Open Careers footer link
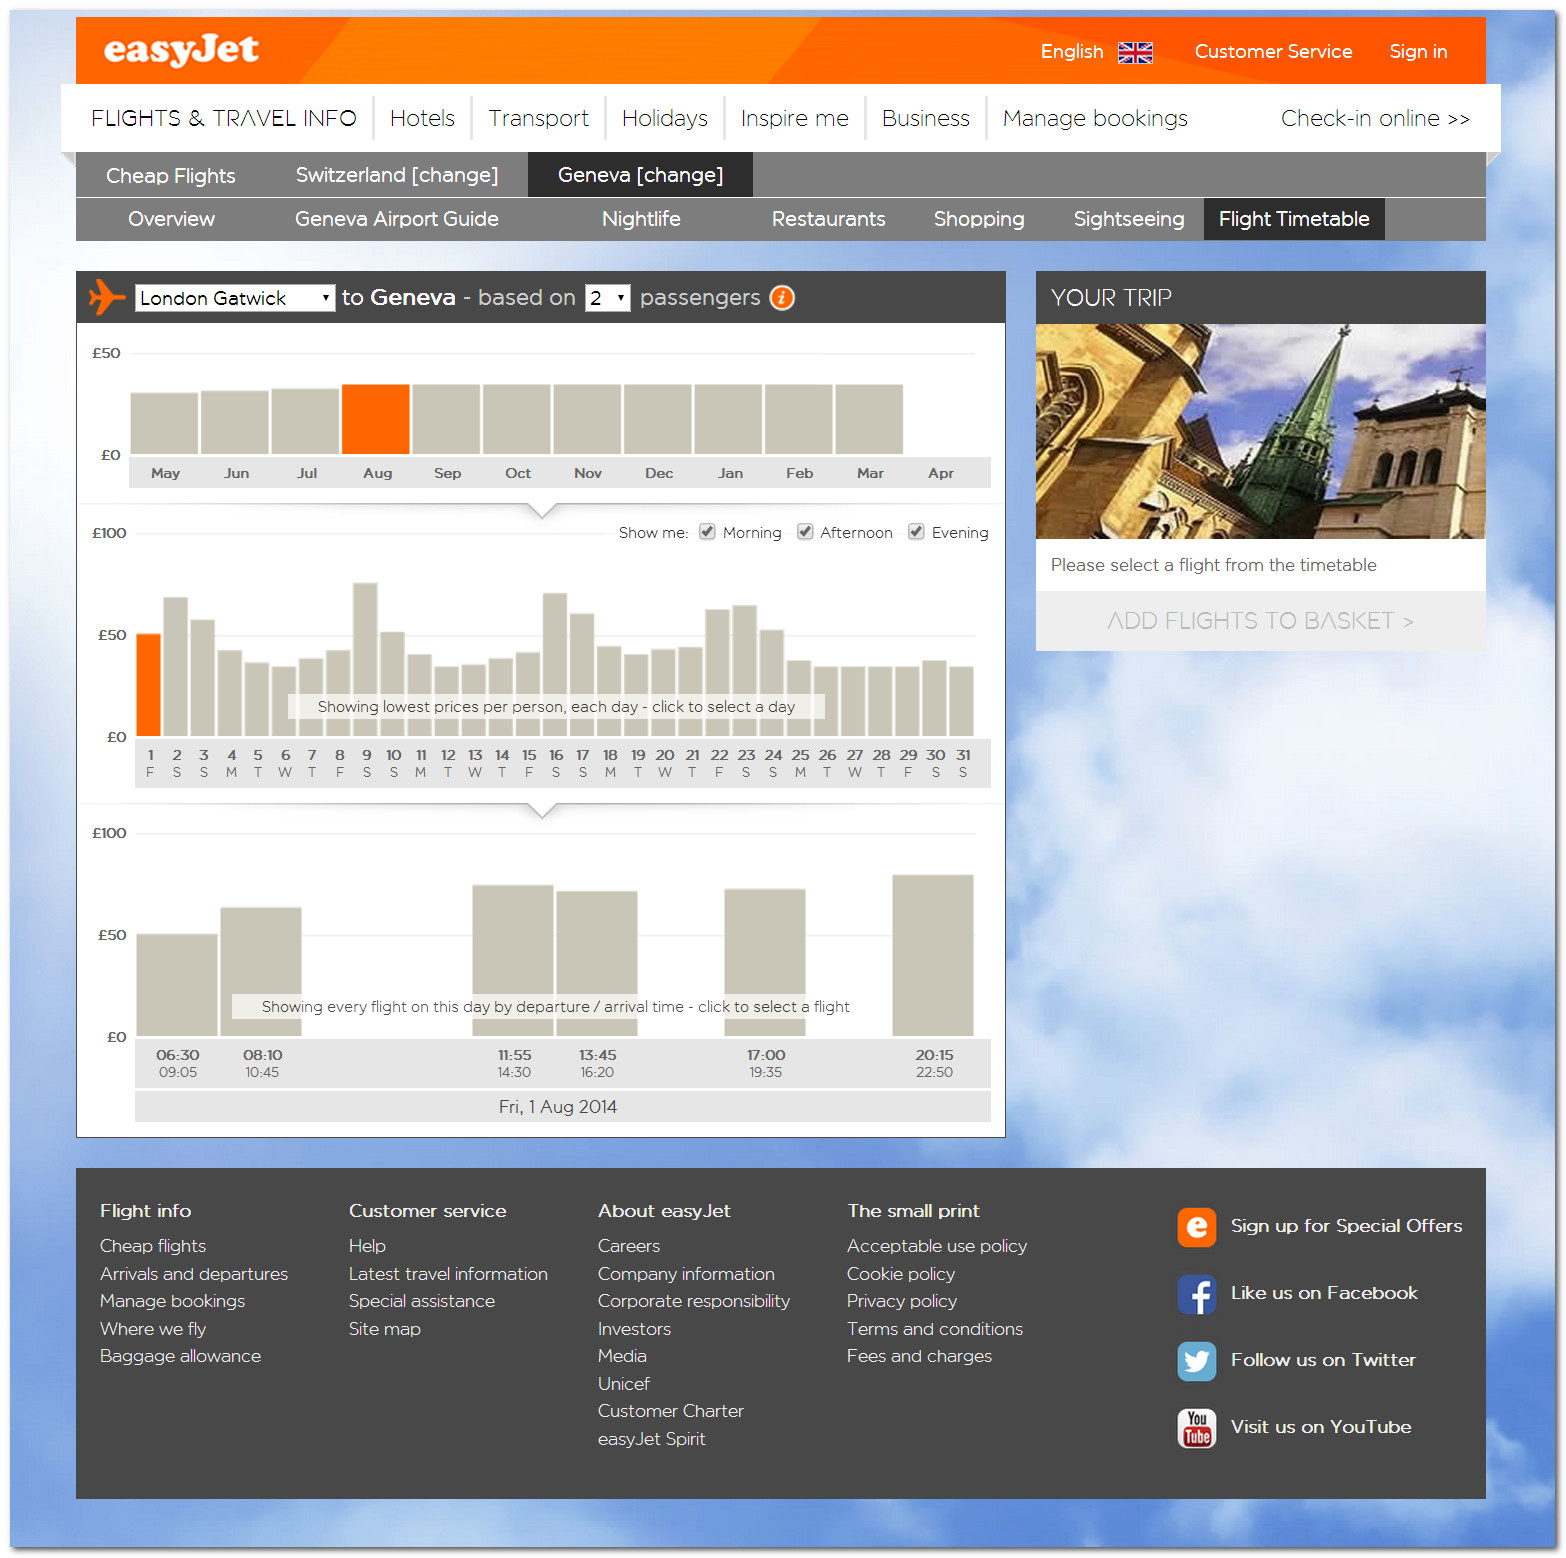 pyautogui.click(x=629, y=1246)
